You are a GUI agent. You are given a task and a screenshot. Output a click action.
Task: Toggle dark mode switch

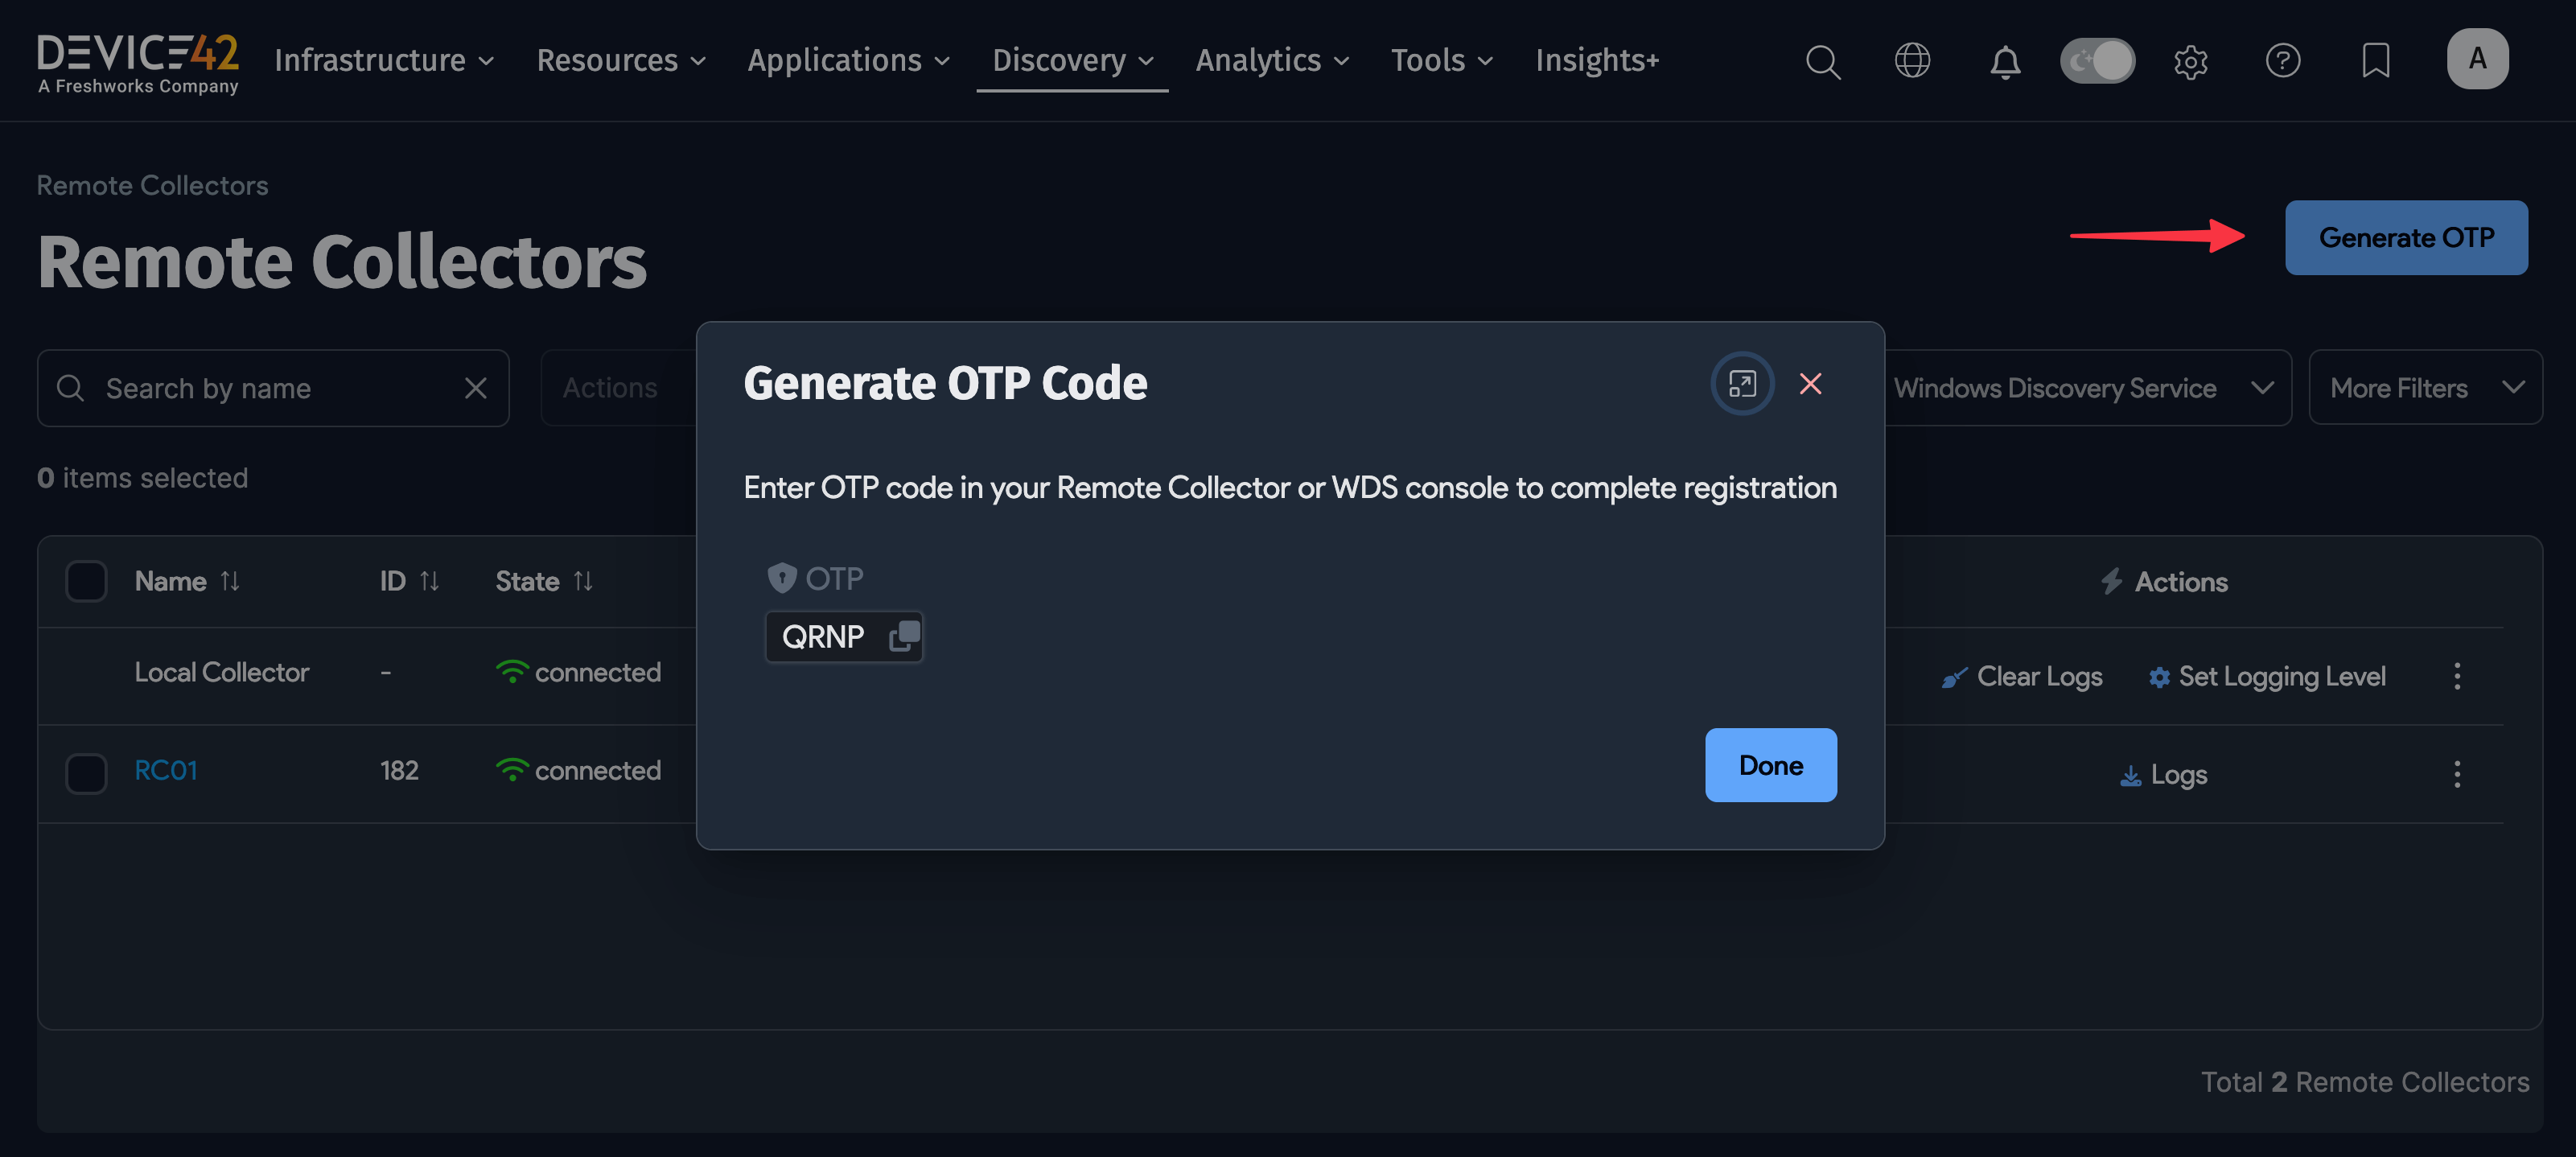pos(2097,60)
